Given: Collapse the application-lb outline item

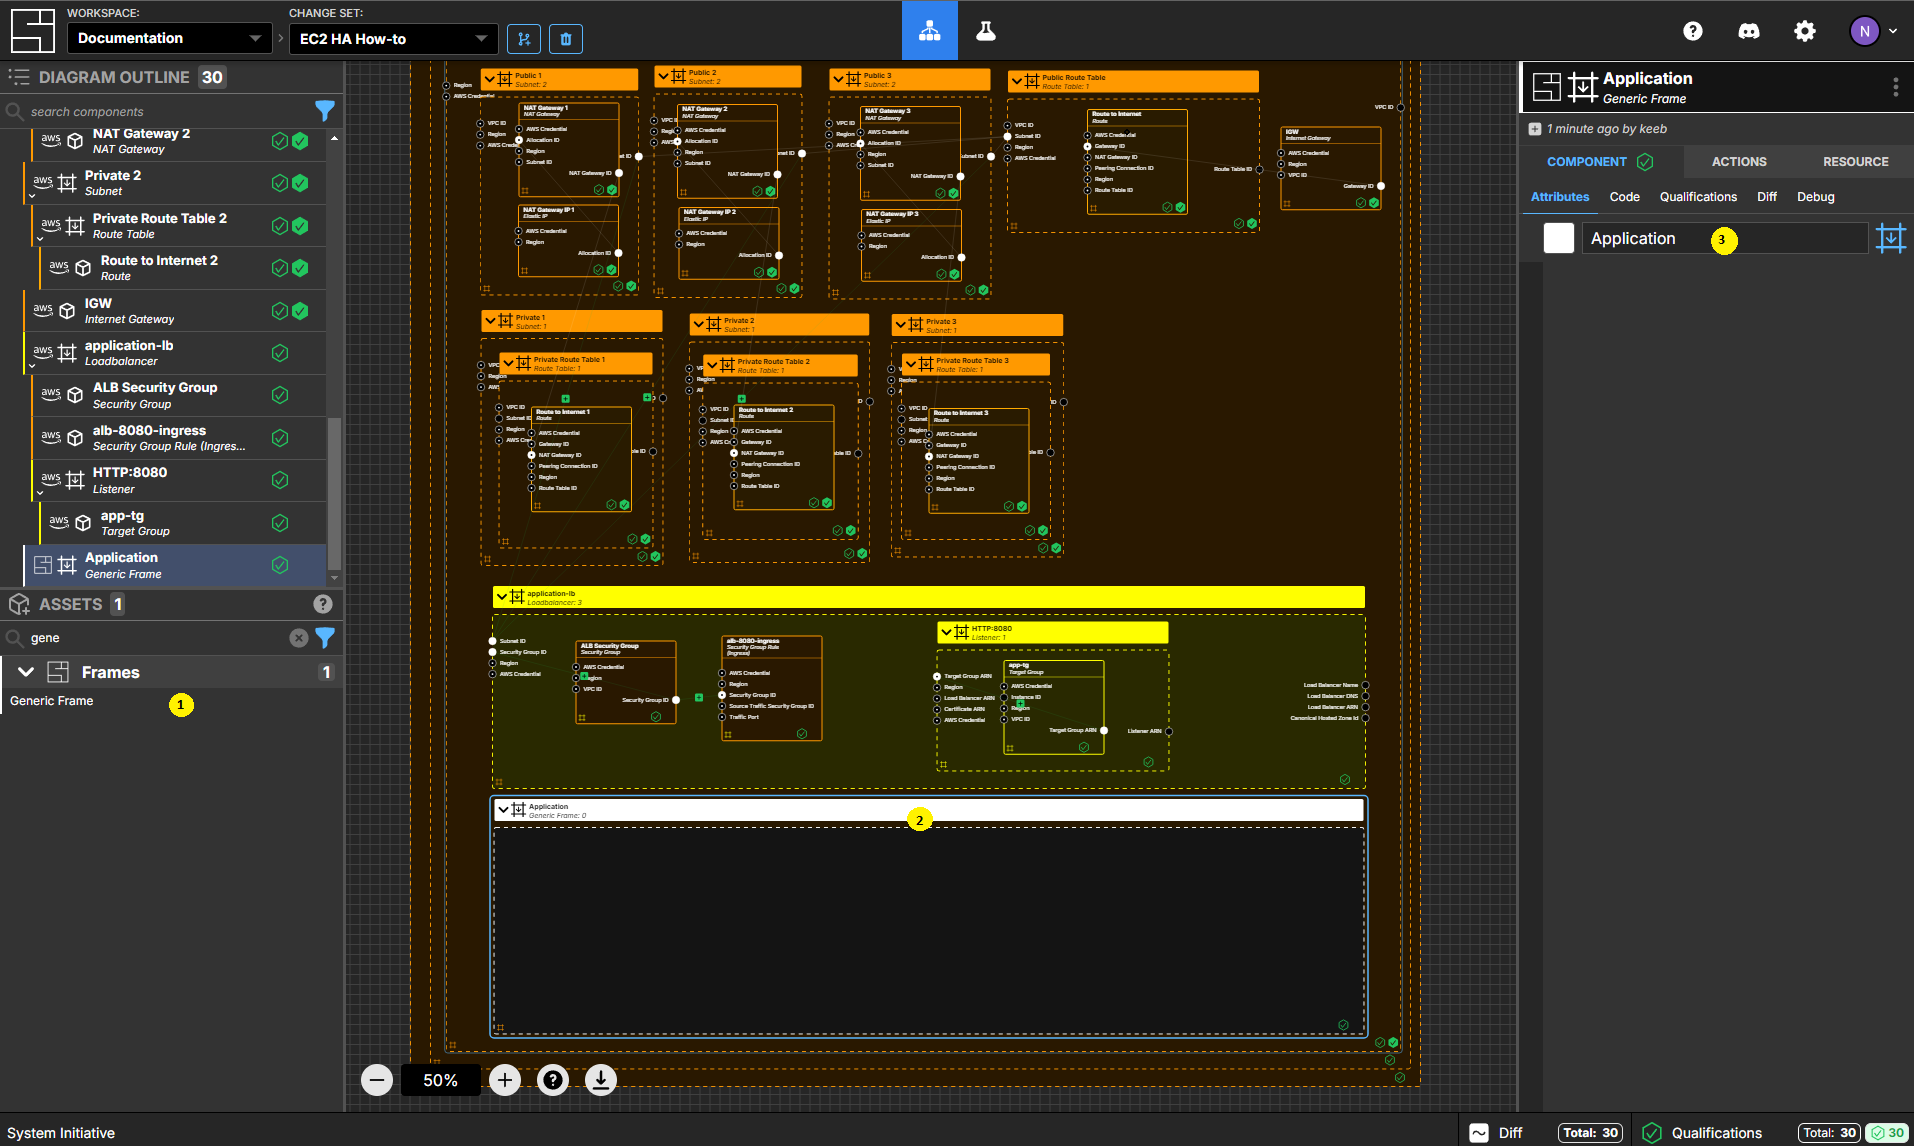Looking at the screenshot, I should click(x=32, y=366).
